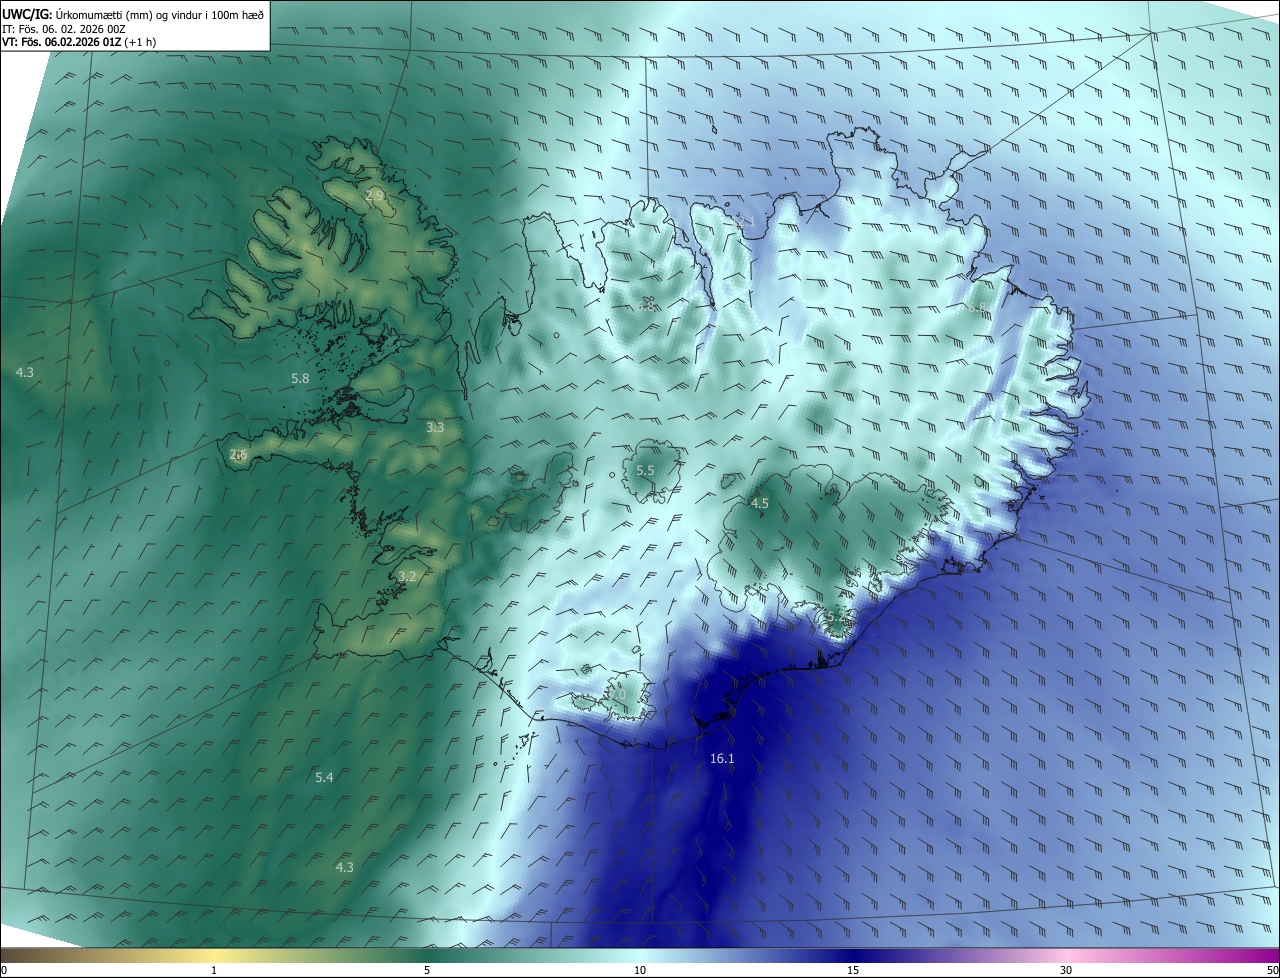Click the 15 tick on the color scale
Screen dimensions: 1280x978
click(x=853, y=970)
